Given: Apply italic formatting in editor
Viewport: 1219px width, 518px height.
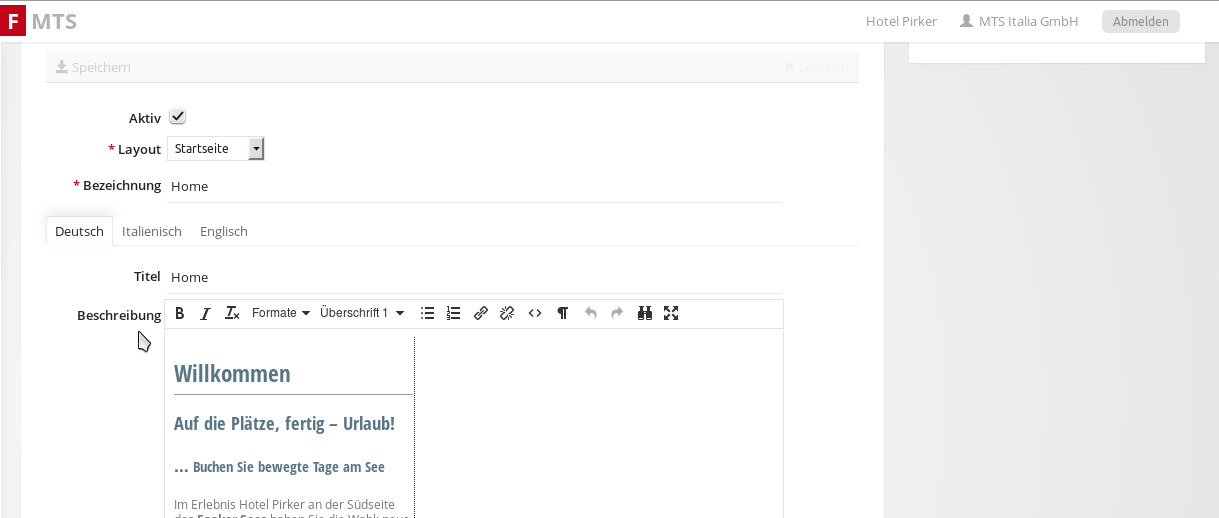Looking at the screenshot, I should 206,313.
